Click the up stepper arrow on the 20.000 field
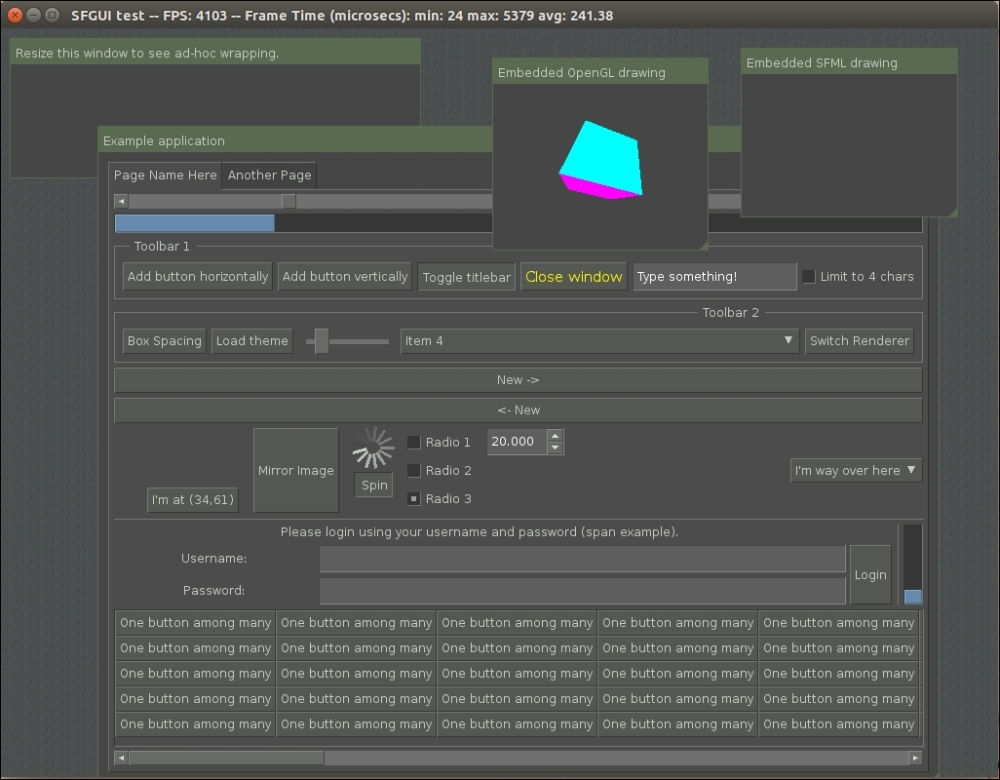The height and width of the screenshot is (780, 1000). click(556, 435)
